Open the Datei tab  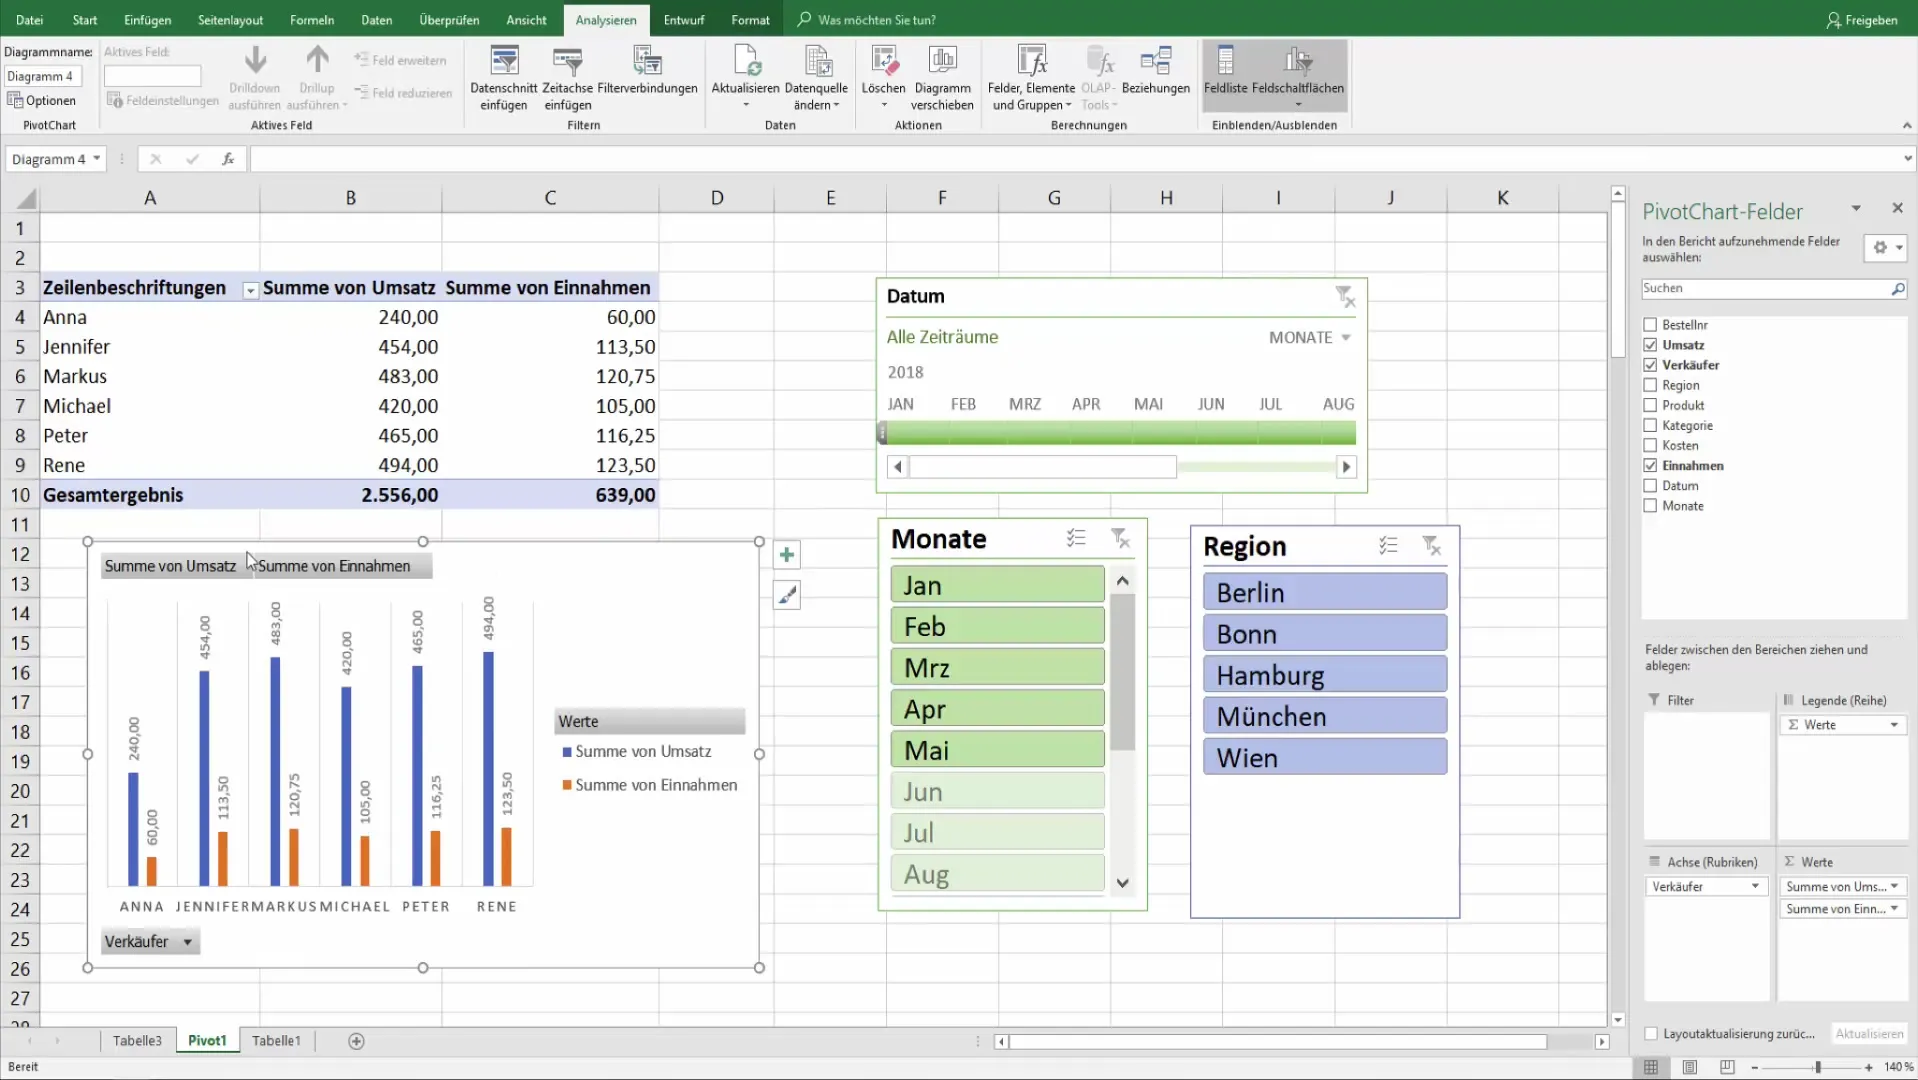[x=30, y=20]
